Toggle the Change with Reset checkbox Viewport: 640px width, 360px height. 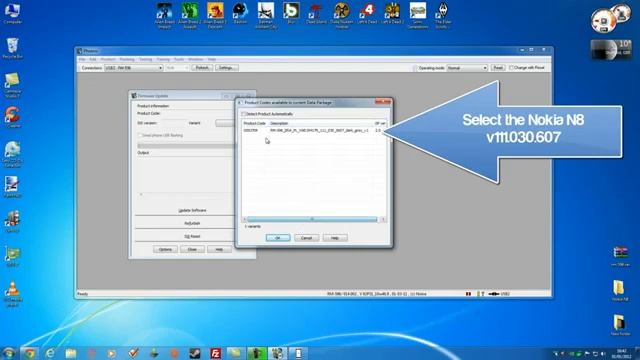click(511, 68)
